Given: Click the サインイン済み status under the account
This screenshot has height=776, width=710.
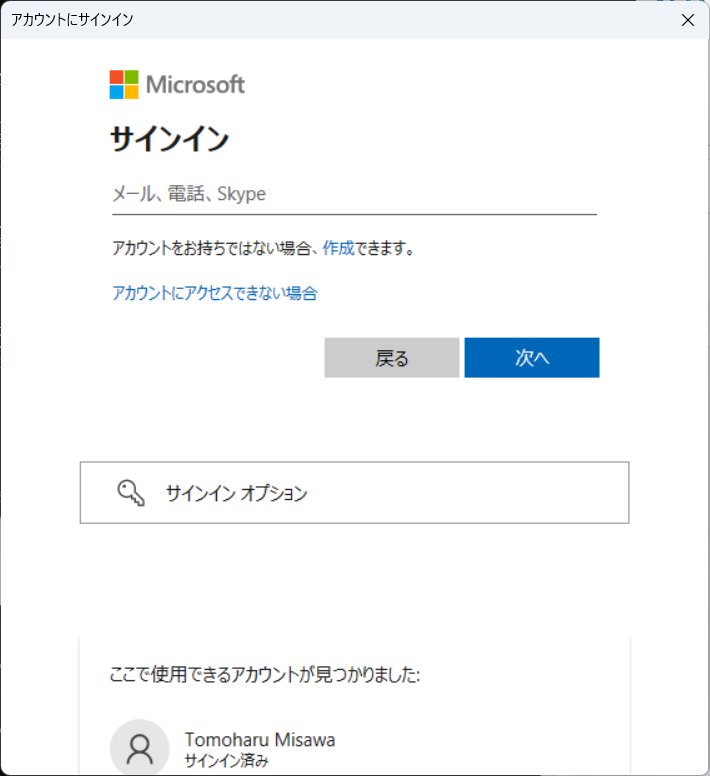Looking at the screenshot, I should click(x=227, y=761).
